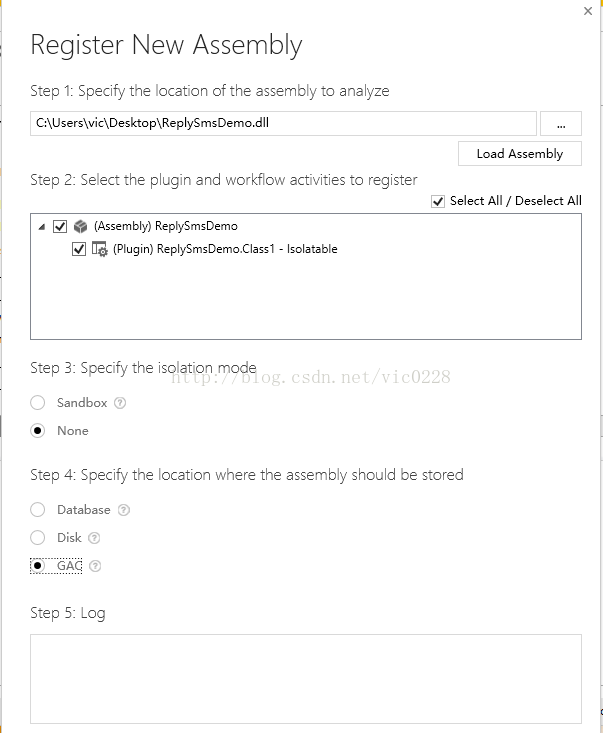Click the plugin gear icon beside ReplySmsDemo.Class1
Image resolution: width=603 pixels, height=733 pixels.
pos(99,249)
